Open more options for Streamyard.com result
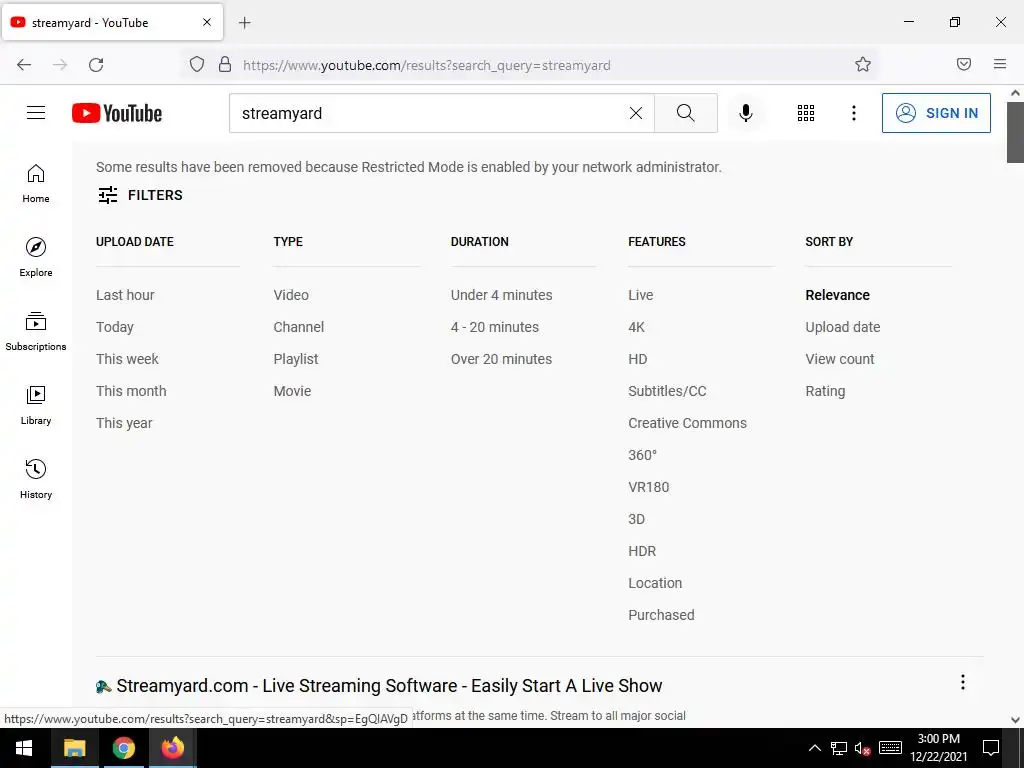The width and height of the screenshot is (1024, 768). [x=963, y=682]
